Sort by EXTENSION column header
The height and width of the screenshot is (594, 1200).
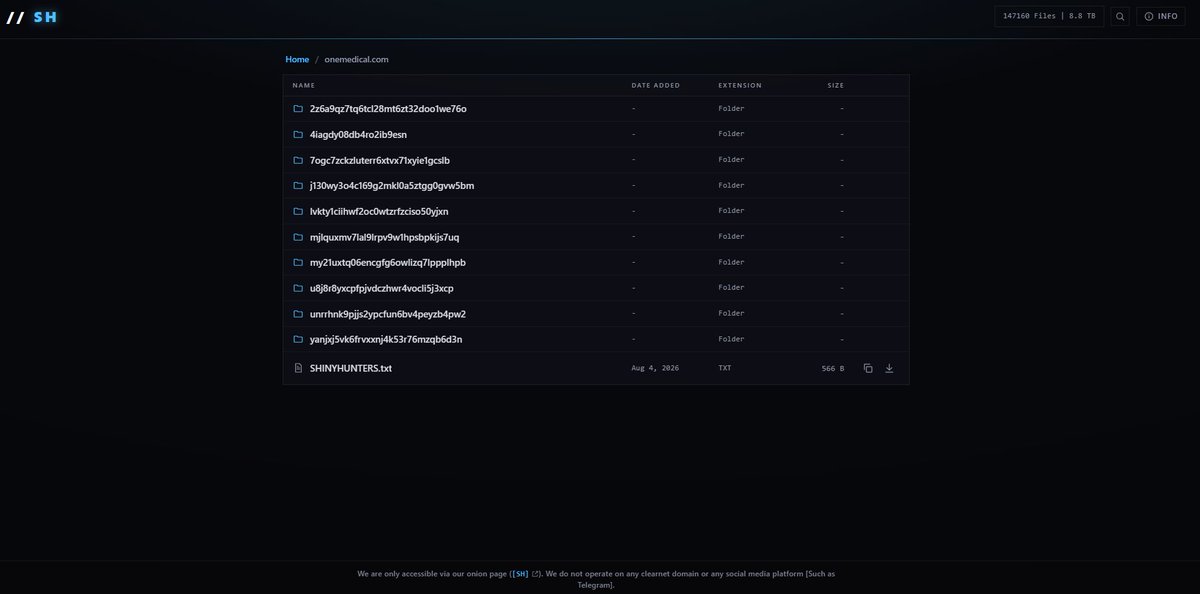(x=740, y=85)
